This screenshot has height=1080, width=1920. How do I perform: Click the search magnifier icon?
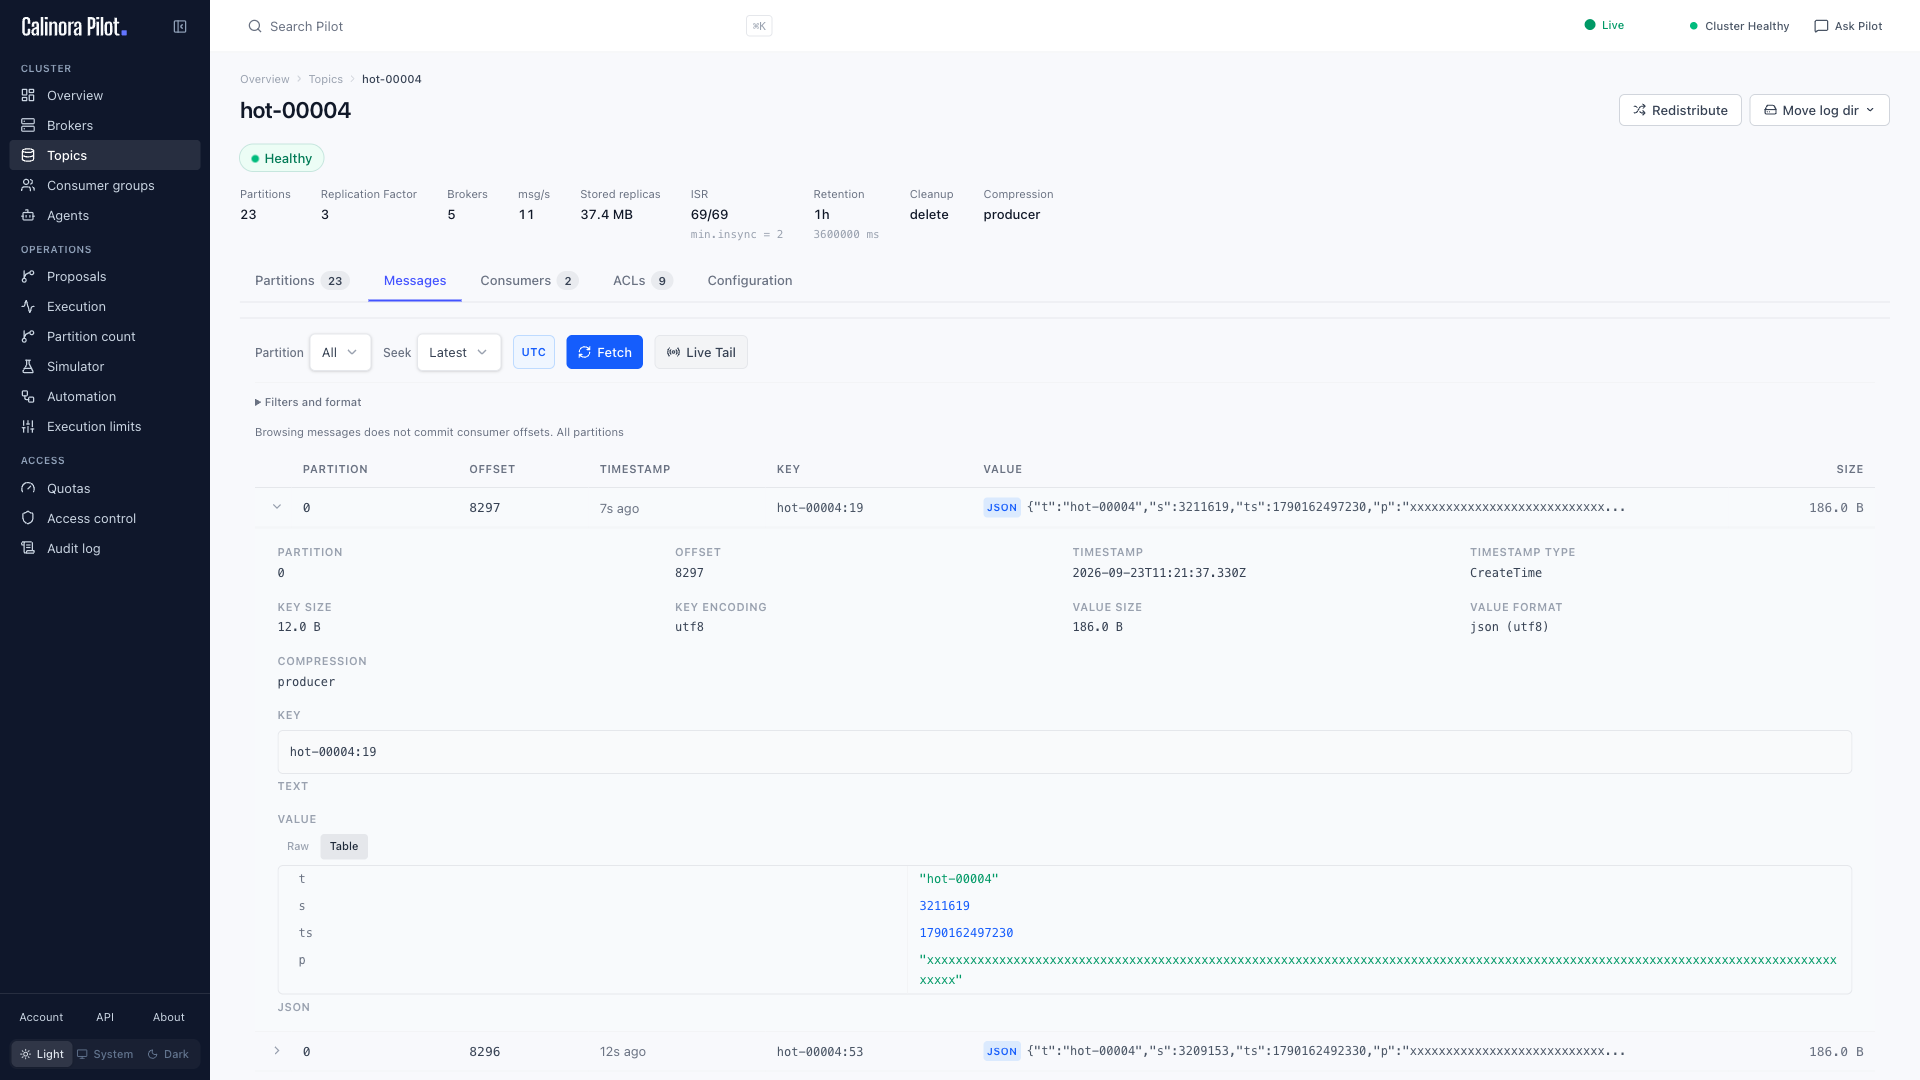point(255,26)
